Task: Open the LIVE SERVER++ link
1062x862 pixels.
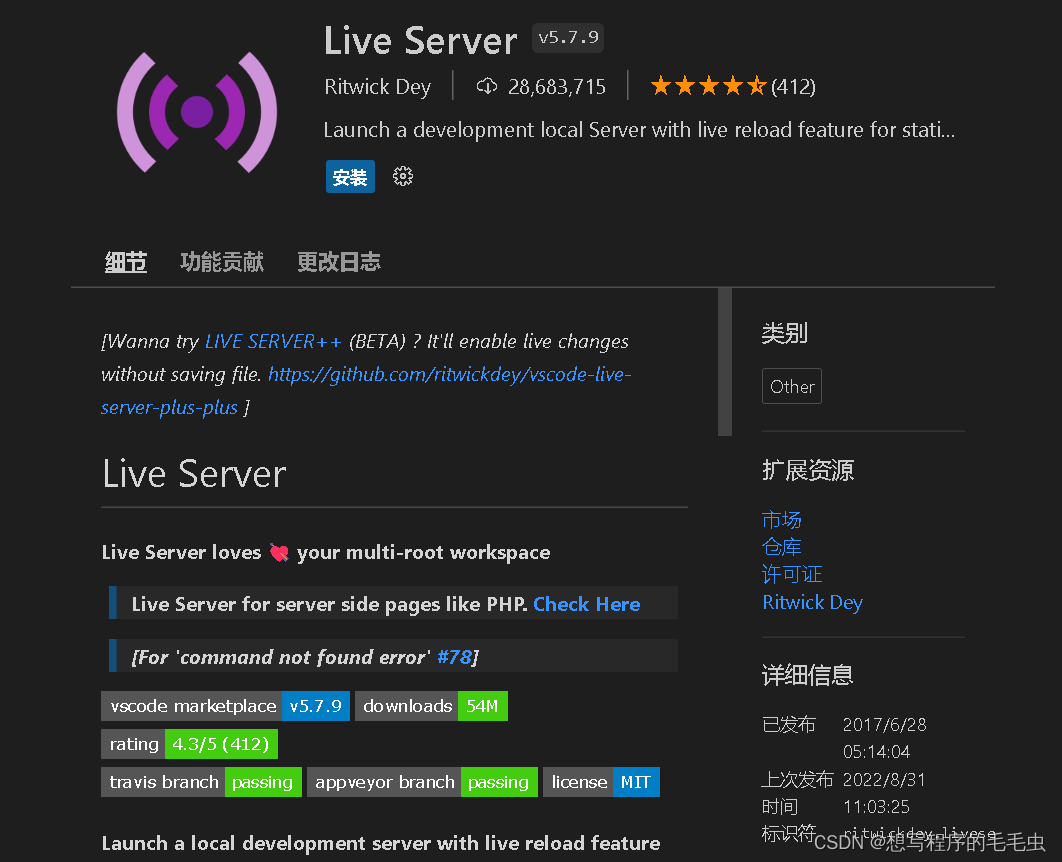Action: pos(273,341)
